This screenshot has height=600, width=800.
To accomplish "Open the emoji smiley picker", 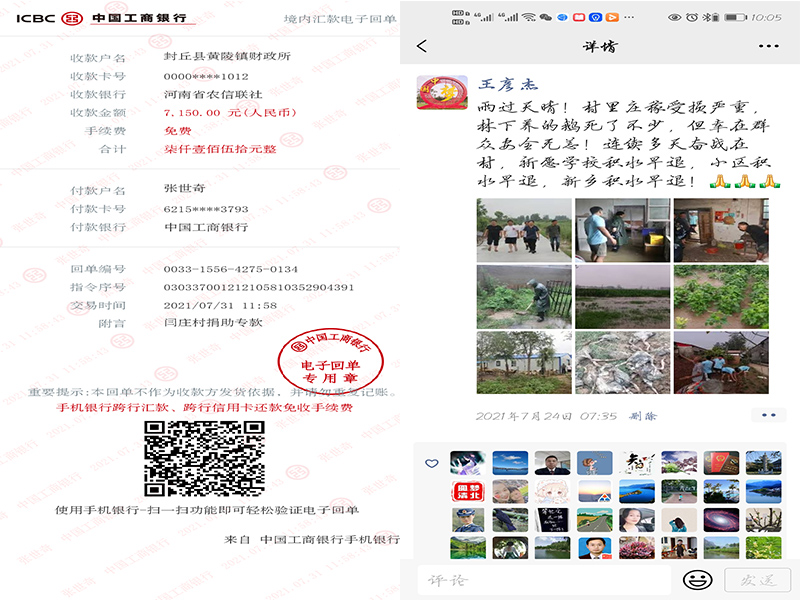I will 697,580.
